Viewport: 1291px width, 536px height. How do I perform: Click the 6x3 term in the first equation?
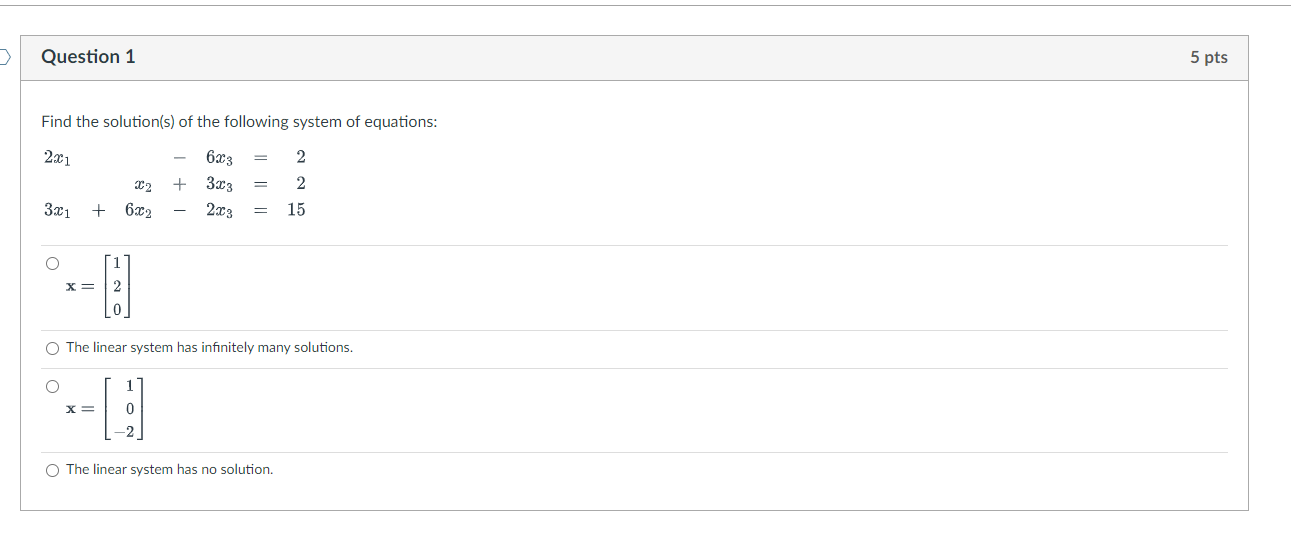pos(220,158)
